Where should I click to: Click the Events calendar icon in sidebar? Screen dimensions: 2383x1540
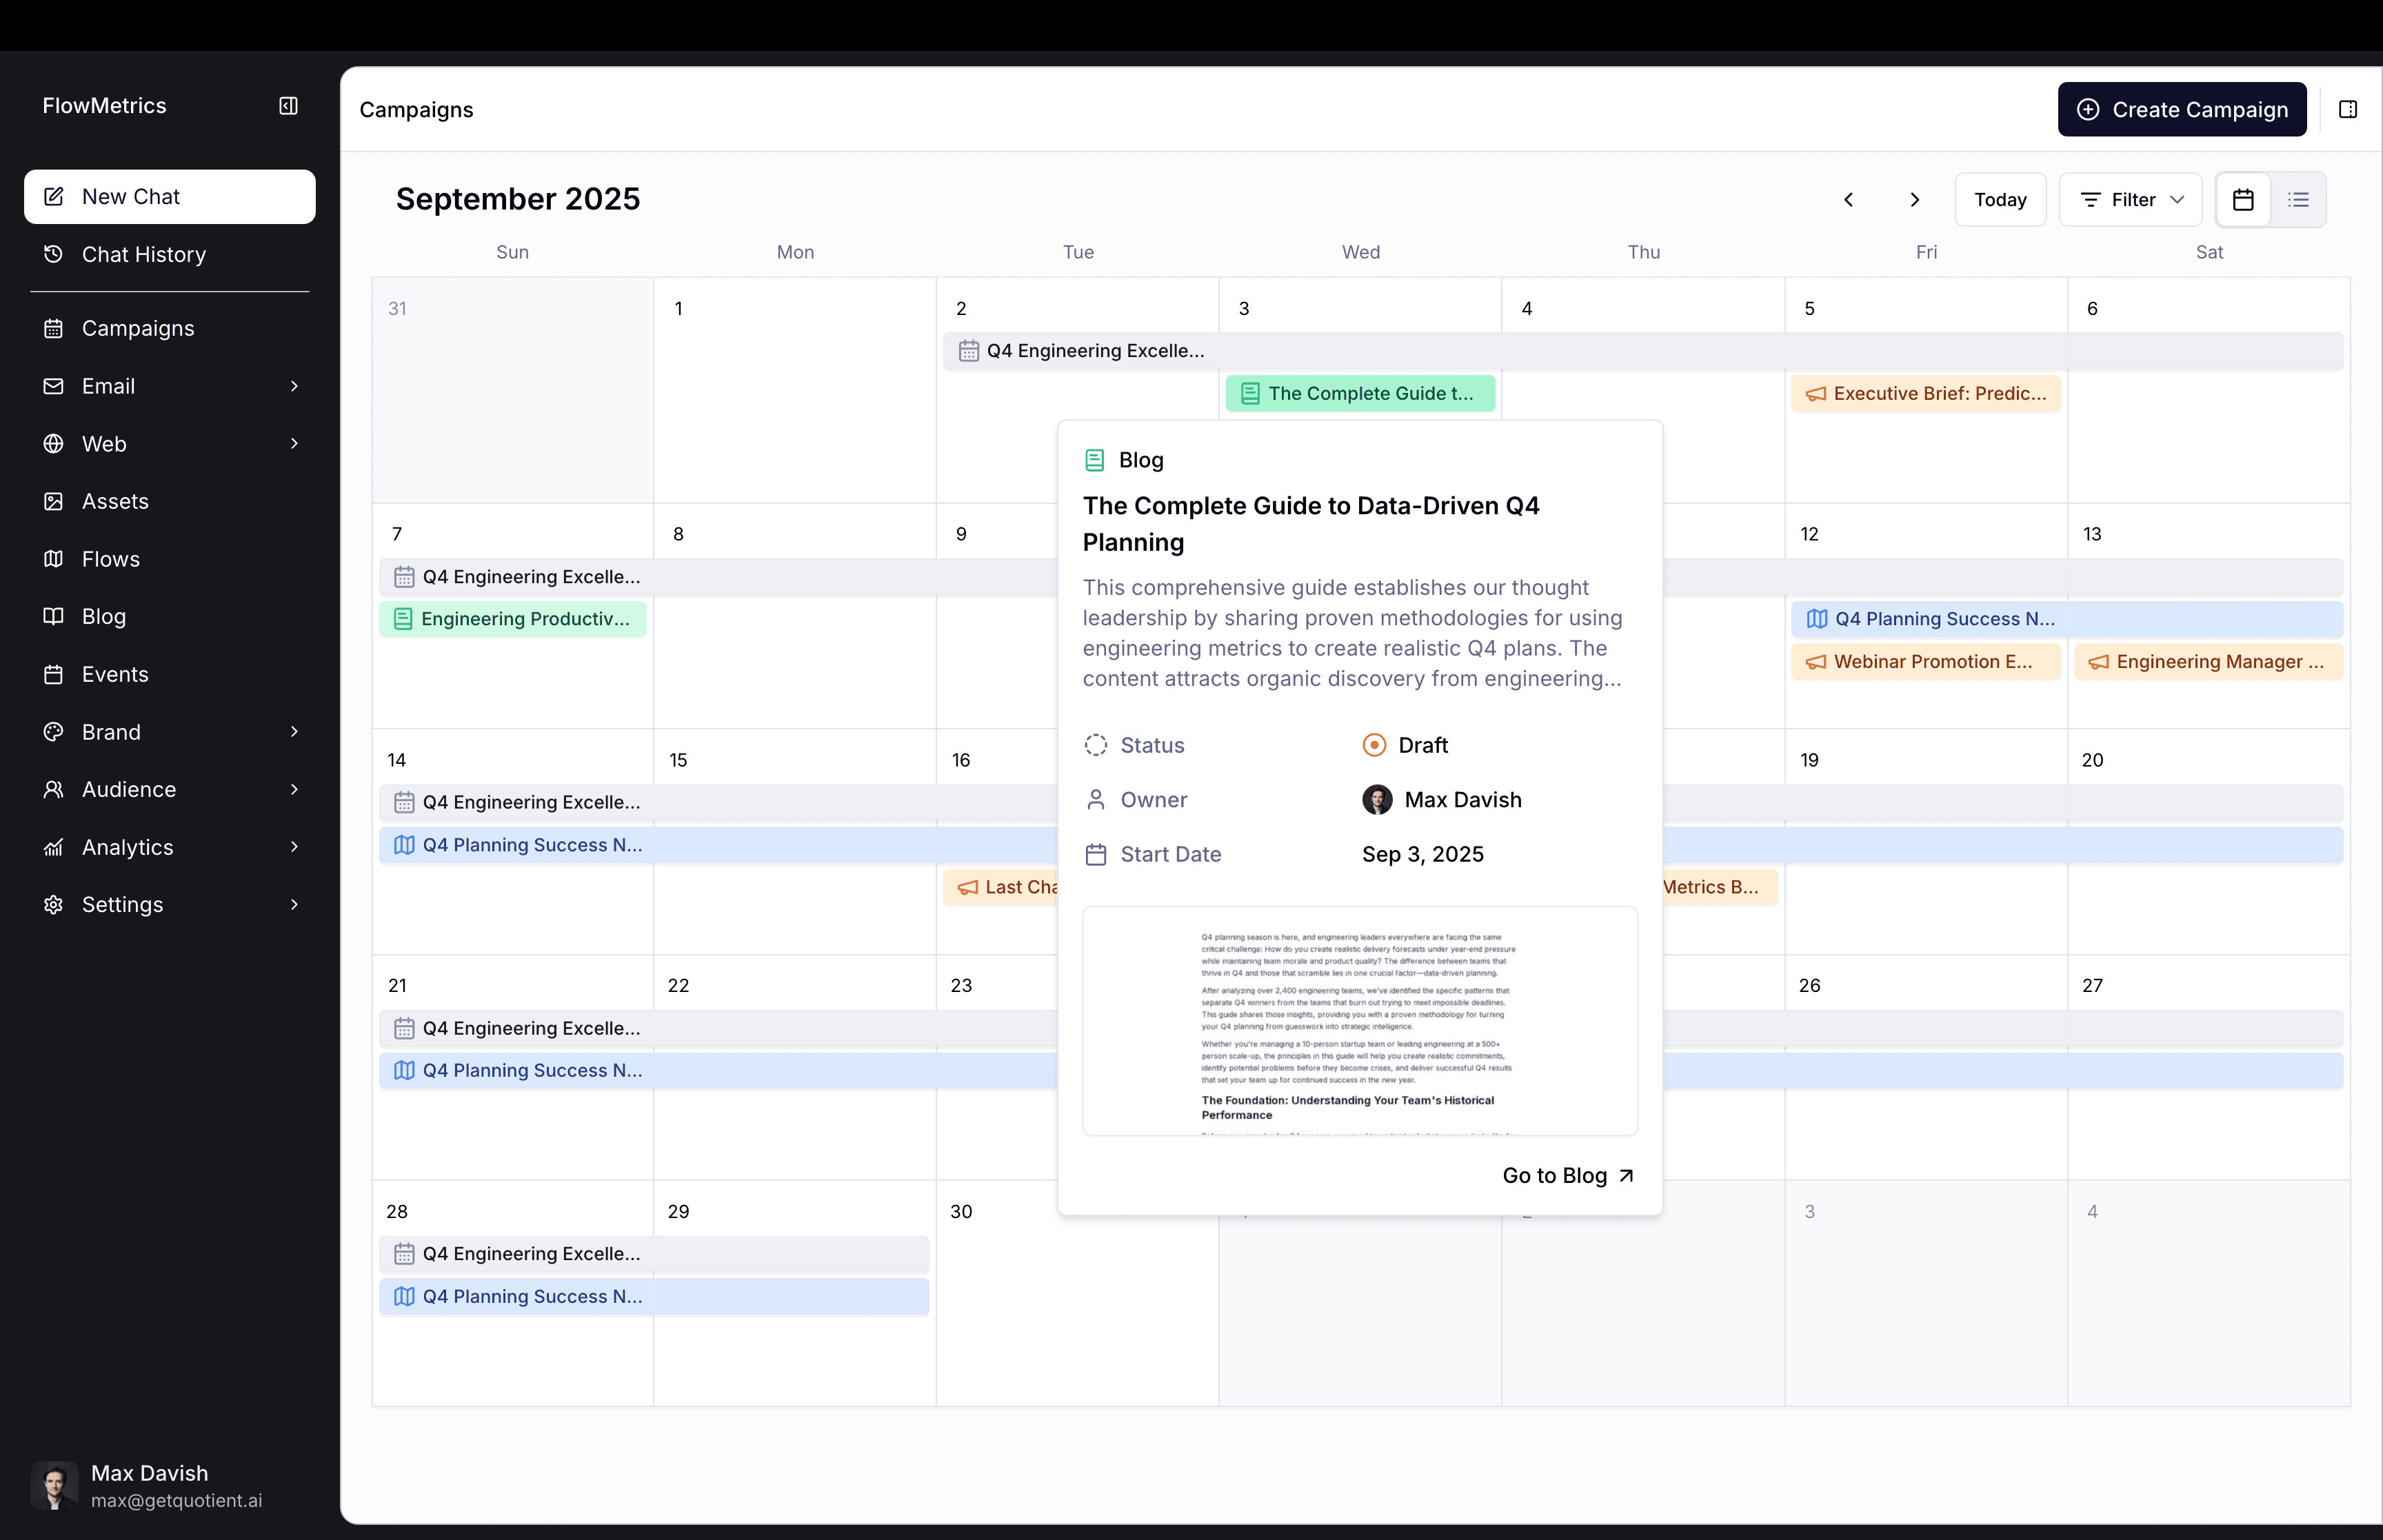point(54,673)
